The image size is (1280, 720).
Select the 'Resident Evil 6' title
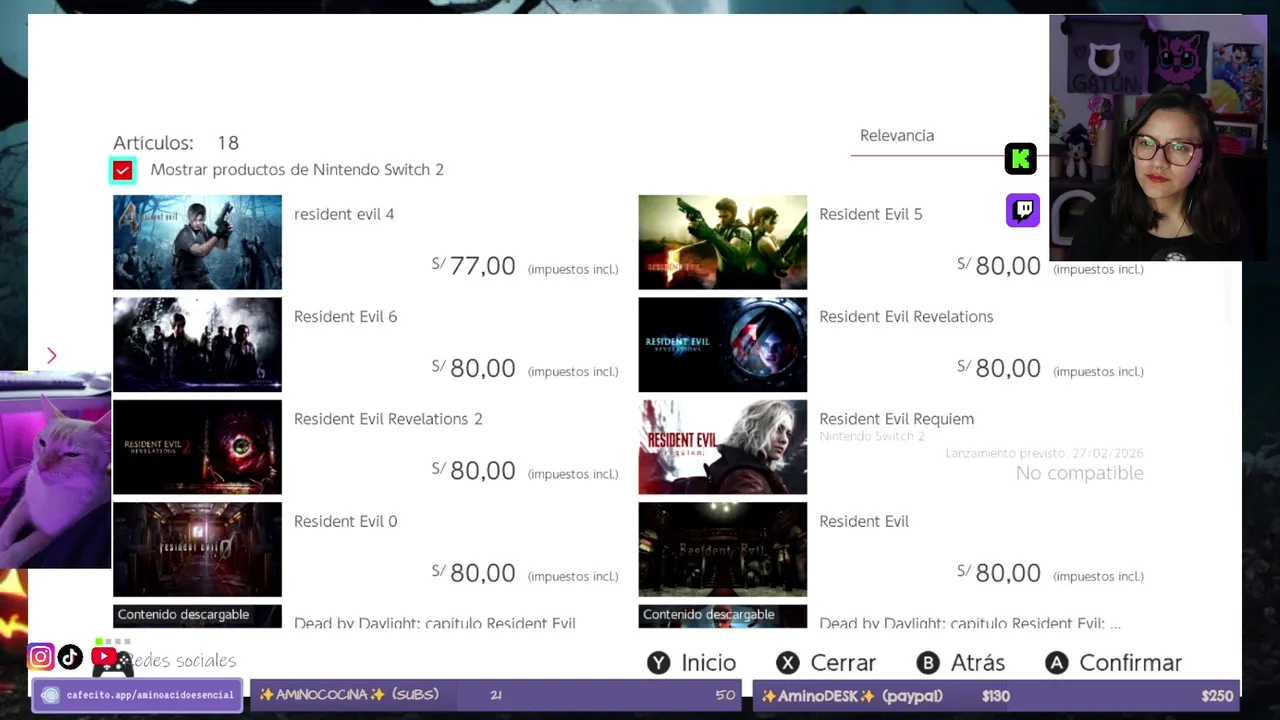pyautogui.click(x=345, y=316)
